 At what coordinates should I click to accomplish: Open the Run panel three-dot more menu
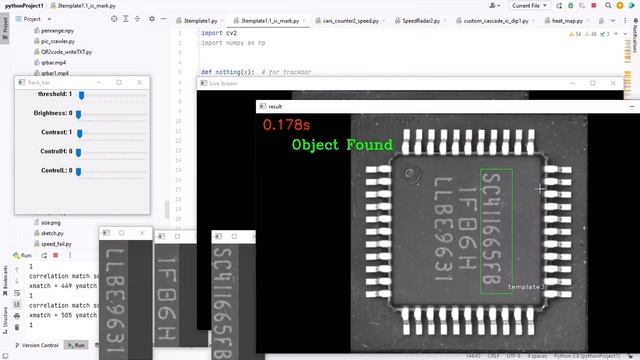(70, 255)
